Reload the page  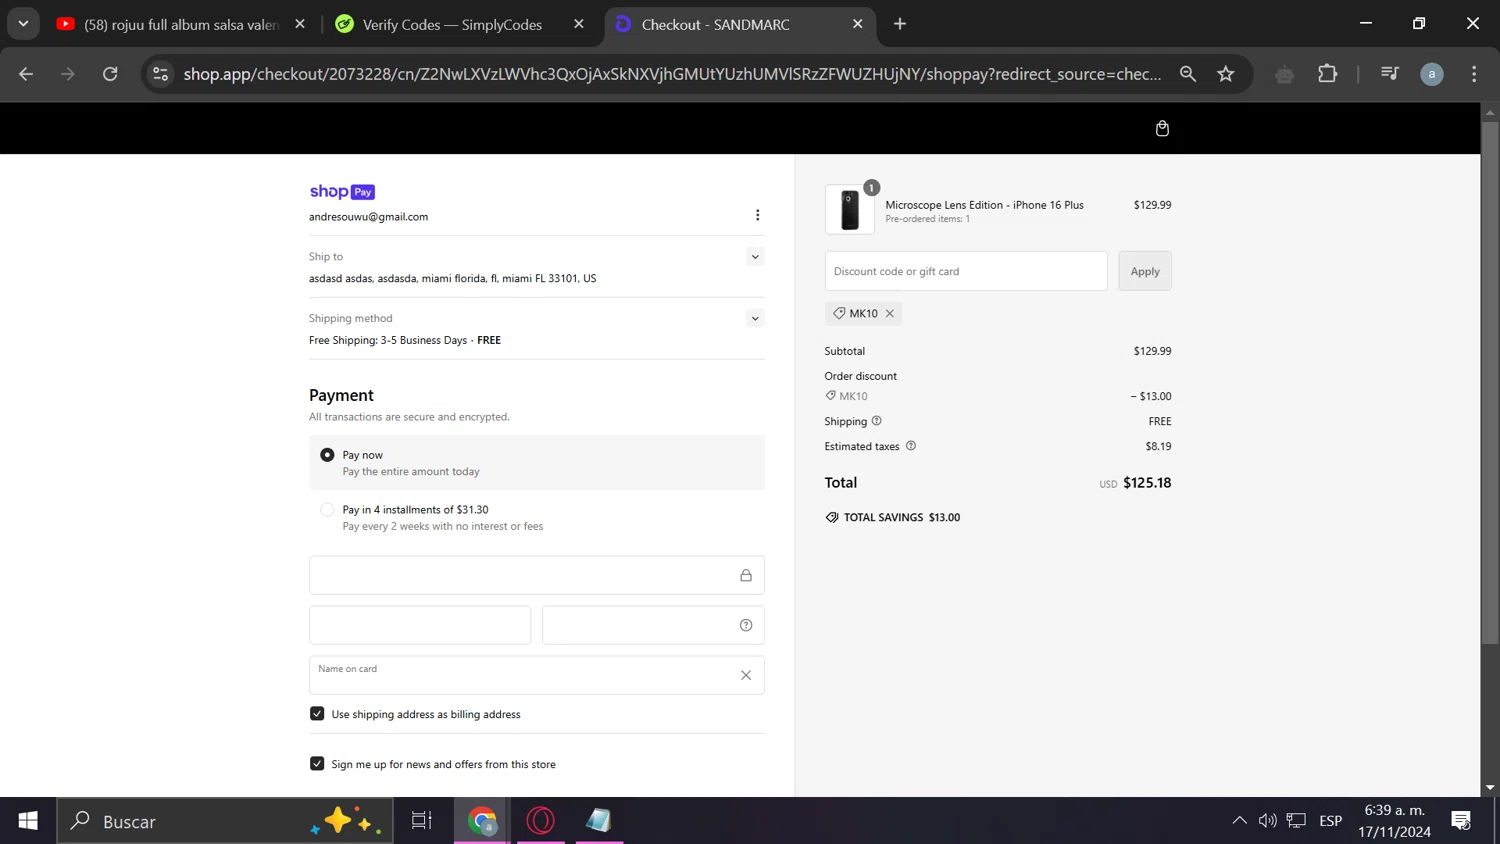[x=110, y=74]
